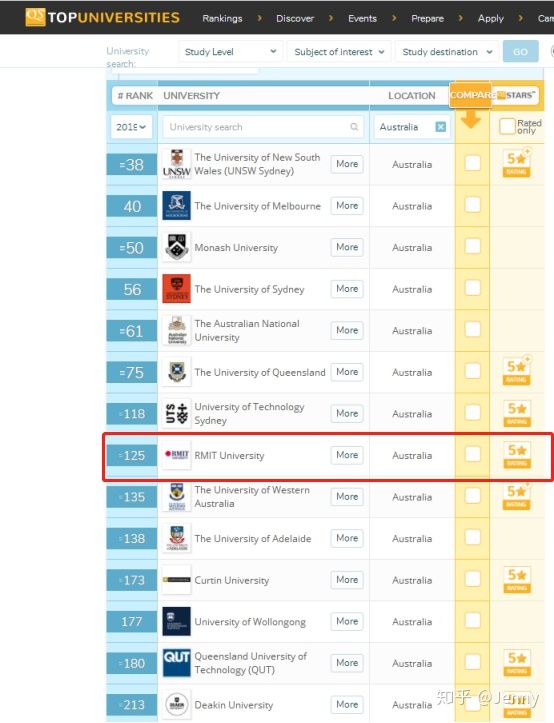The image size is (554, 723).
Task: Check compare box for University of Adelaide
Action: 473,537
